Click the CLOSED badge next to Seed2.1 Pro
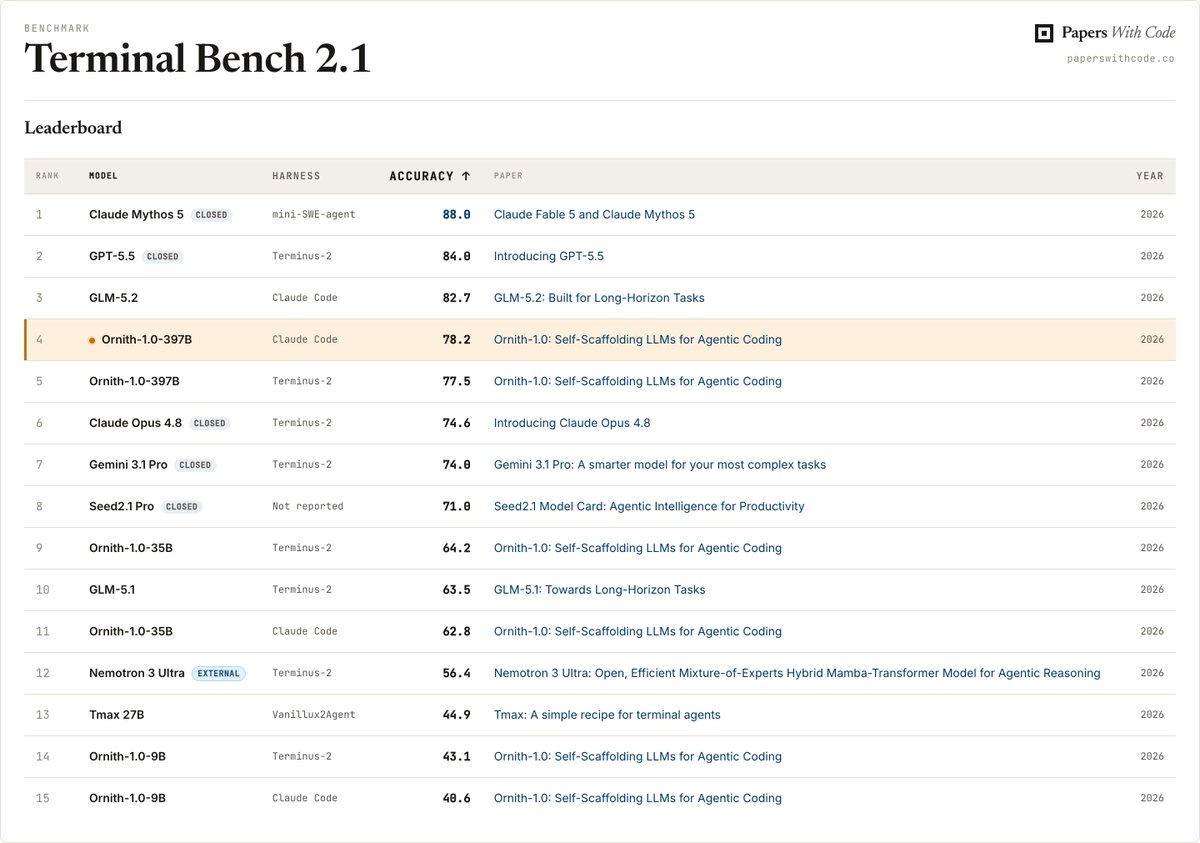1200x843 pixels. [181, 507]
